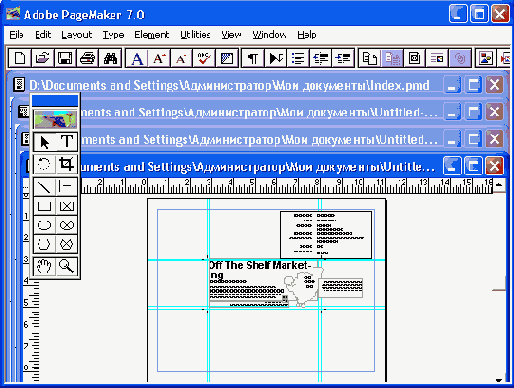Select the Rectangle Frame tool
The width and height of the screenshot is (514, 388).
[67, 206]
